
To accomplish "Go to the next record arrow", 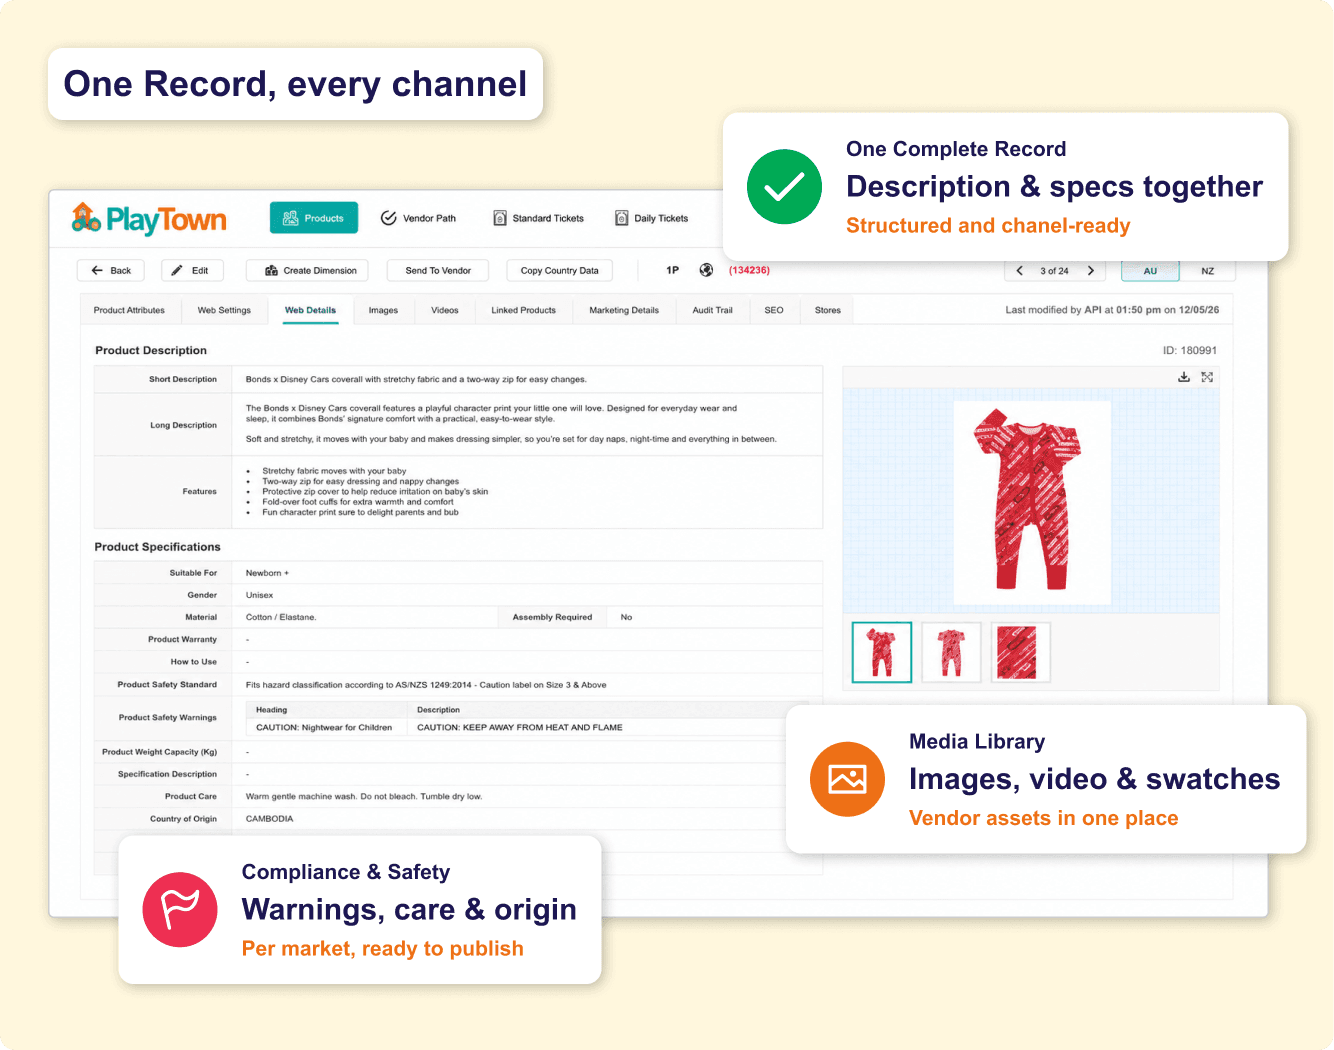I will [1091, 271].
